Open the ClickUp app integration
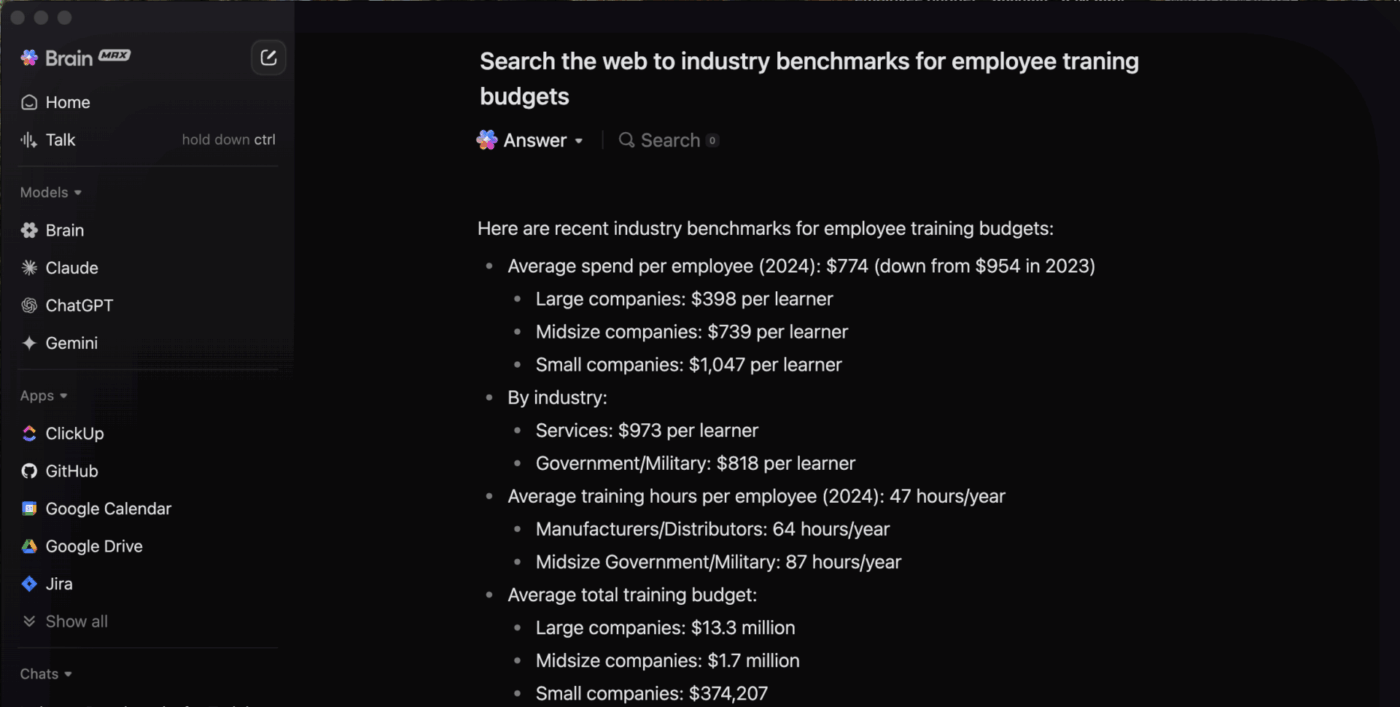The height and width of the screenshot is (707, 1400). (x=74, y=433)
